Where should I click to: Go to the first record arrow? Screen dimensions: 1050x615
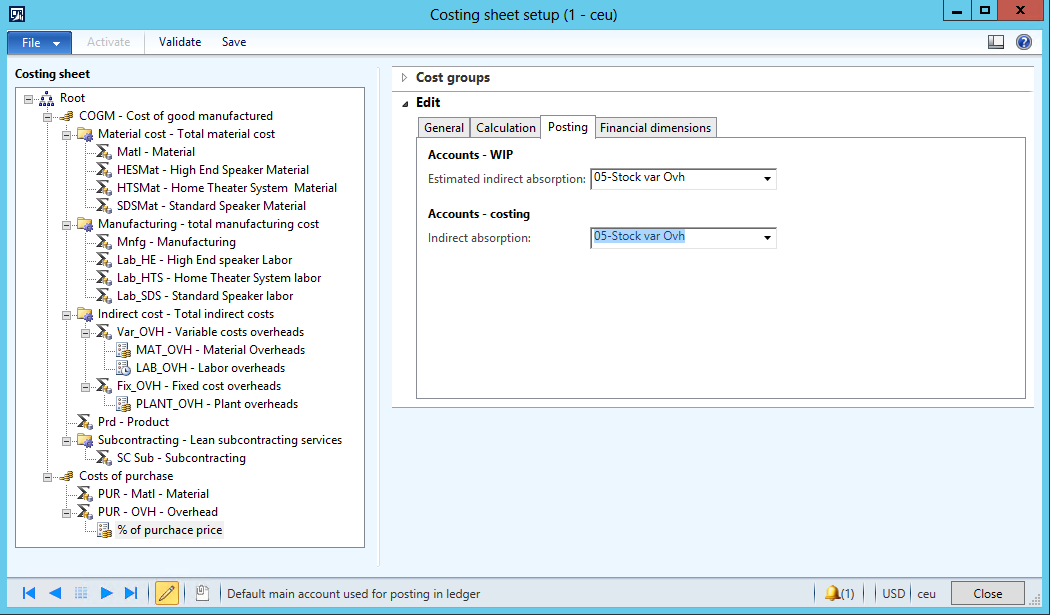29,593
